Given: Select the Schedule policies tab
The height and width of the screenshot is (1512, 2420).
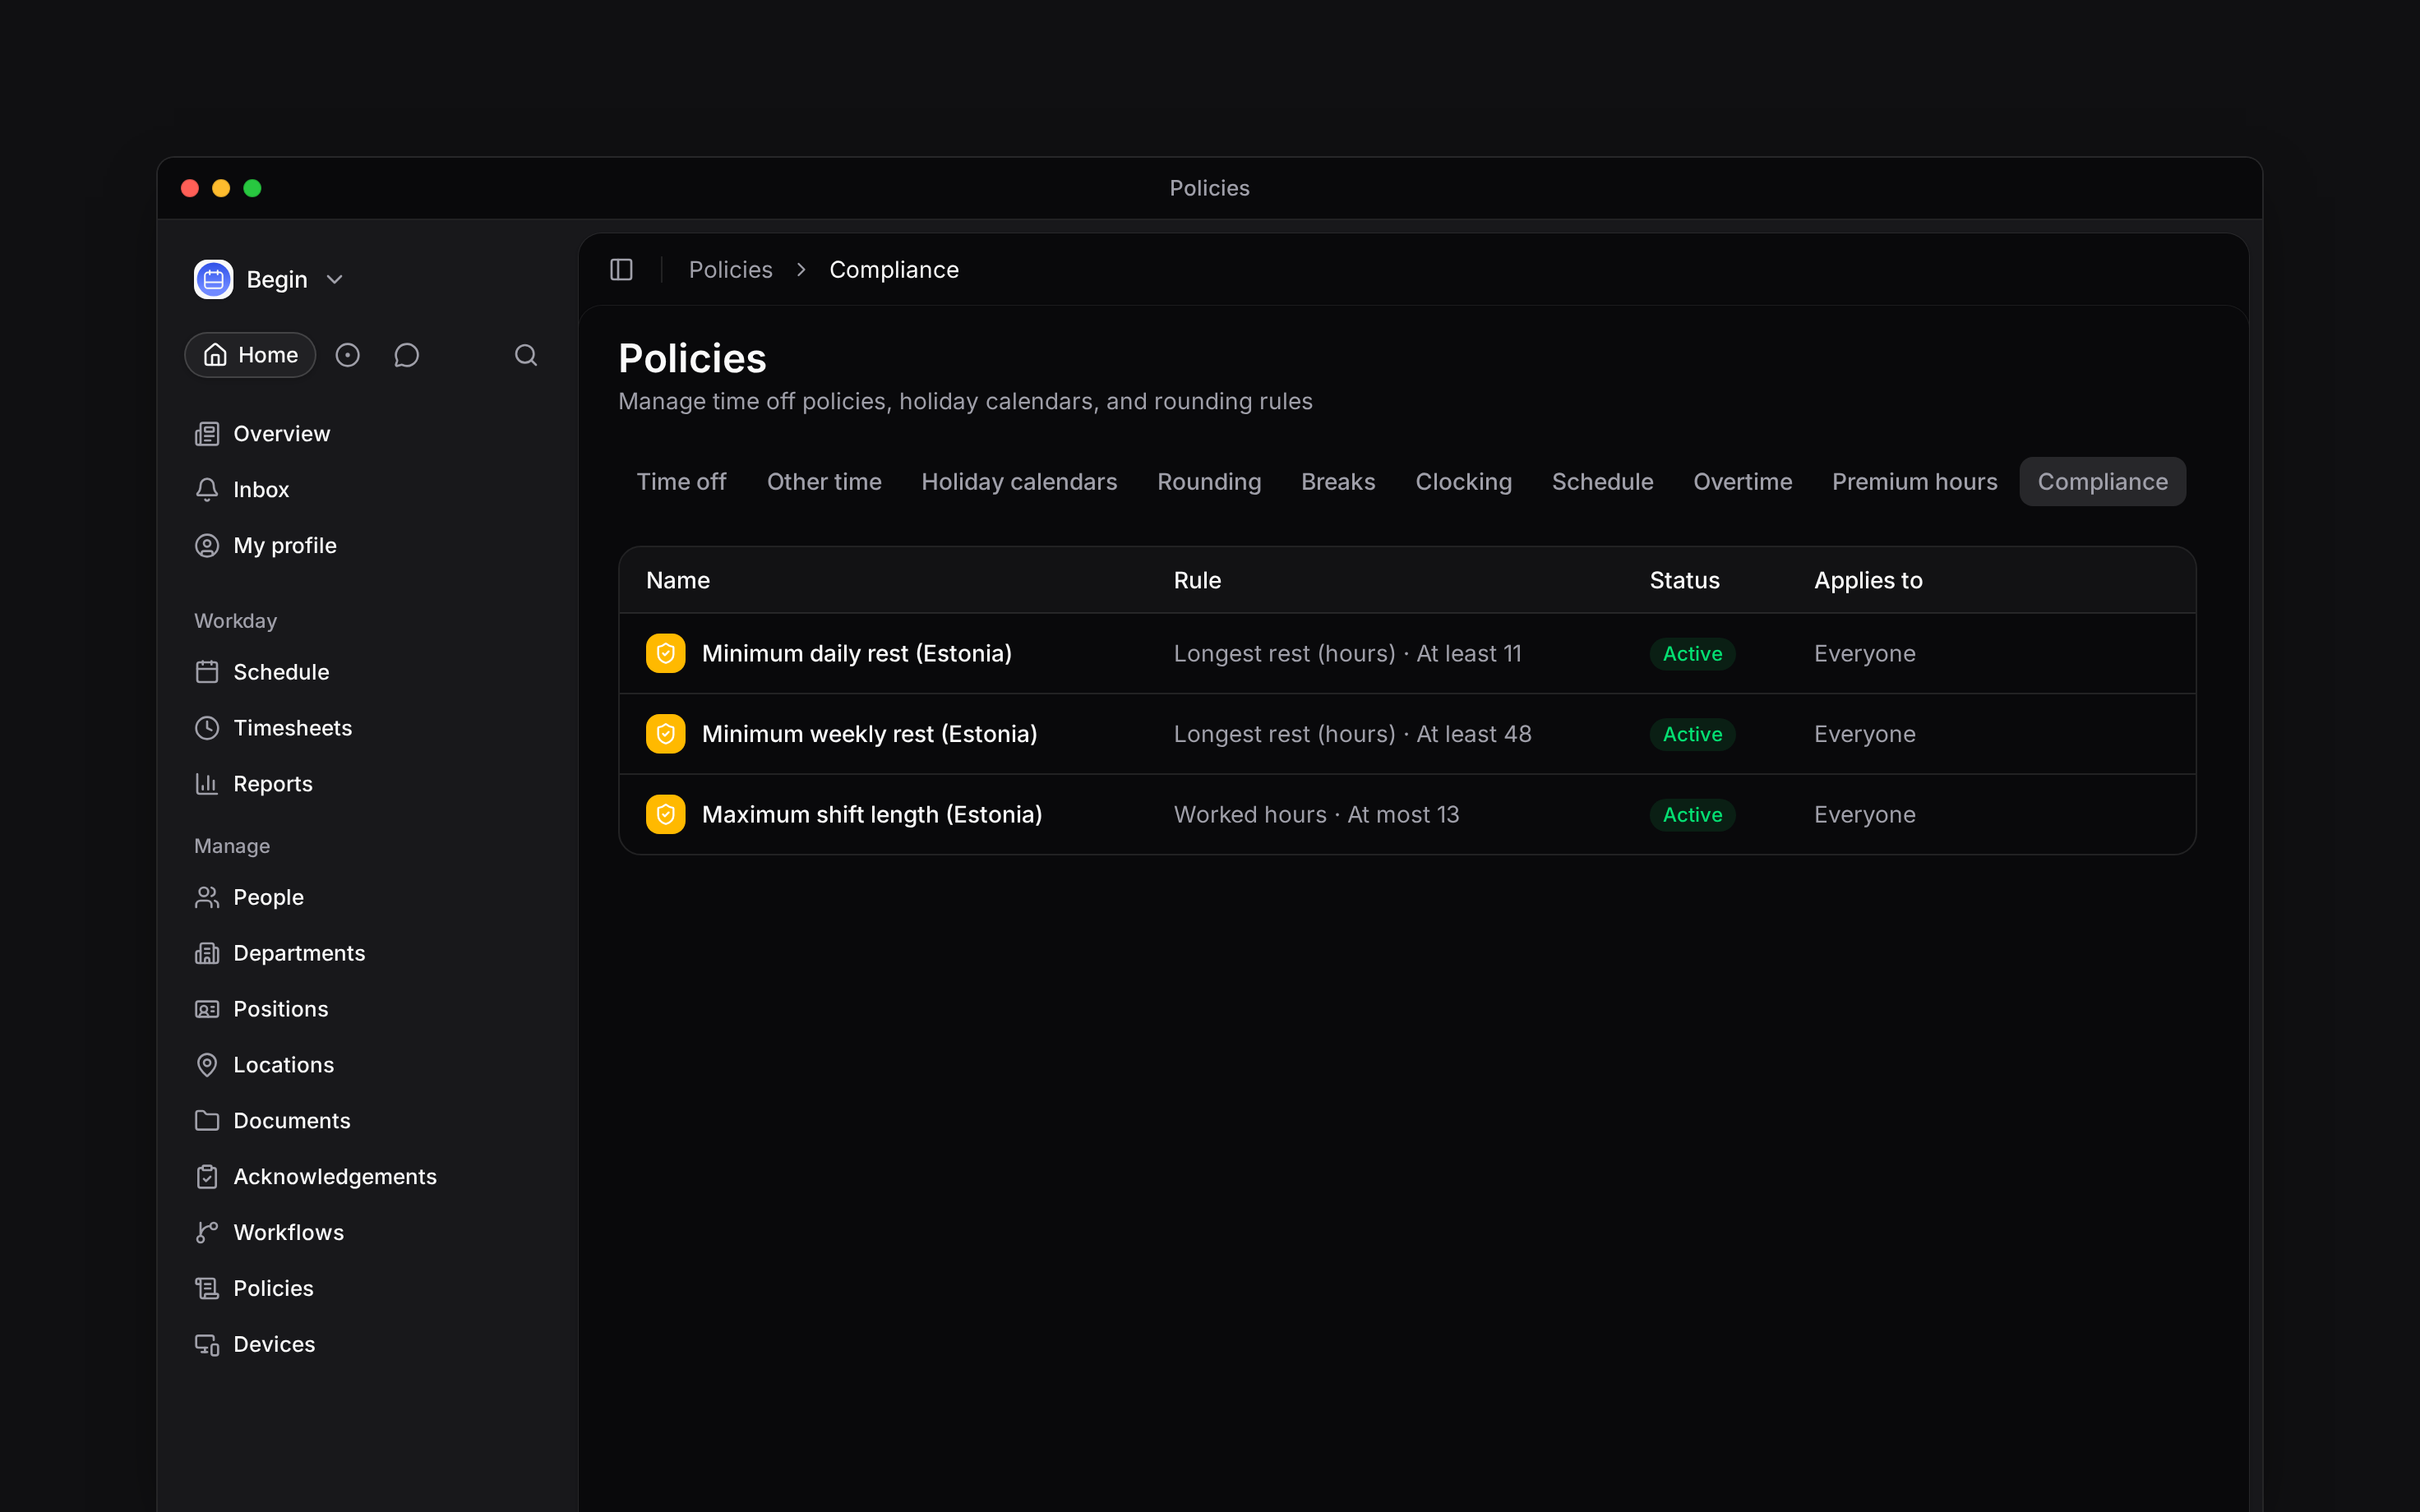Looking at the screenshot, I should point(1602,482).
